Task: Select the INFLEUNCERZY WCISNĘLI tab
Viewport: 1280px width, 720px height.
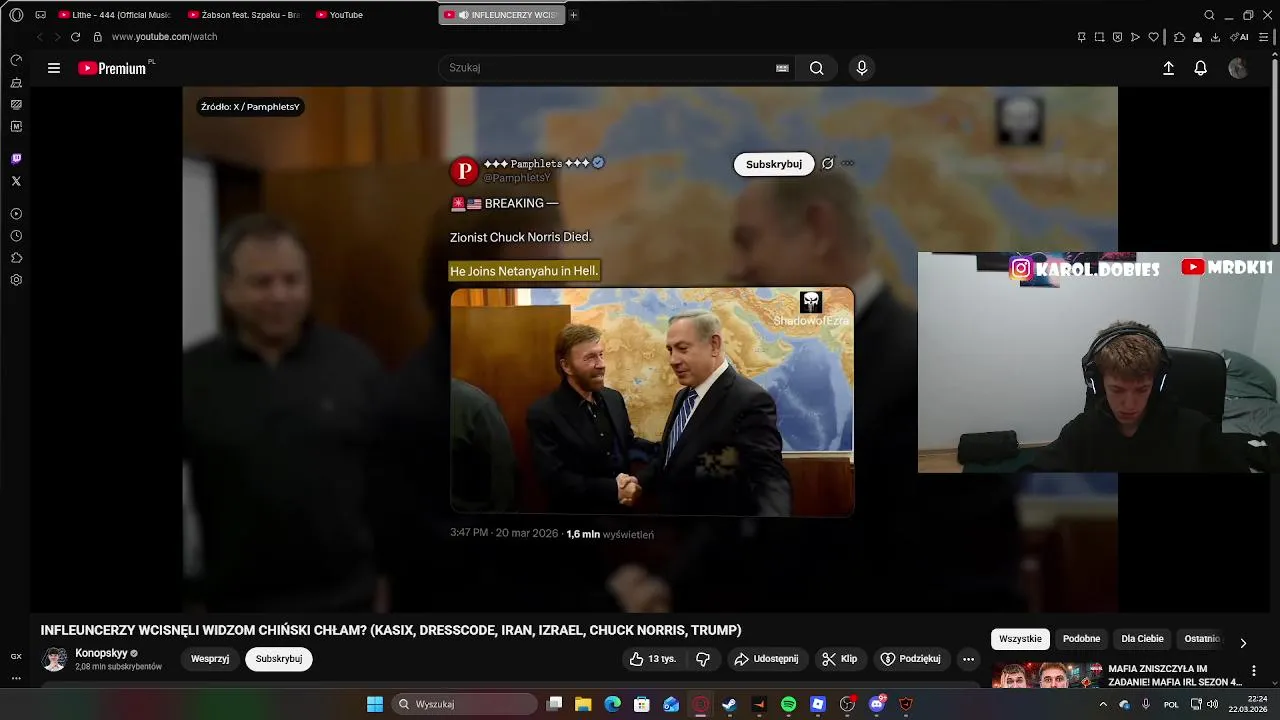Action: coord(501,15)
